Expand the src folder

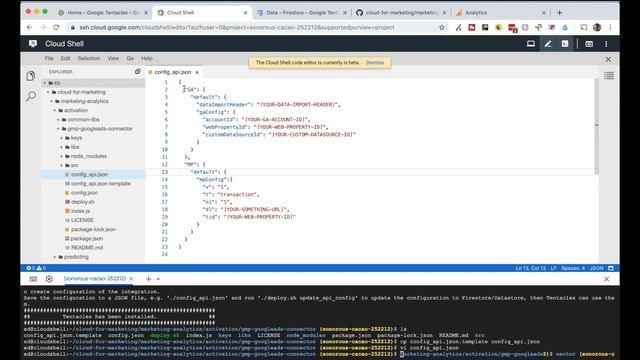[x=71, y=165]
